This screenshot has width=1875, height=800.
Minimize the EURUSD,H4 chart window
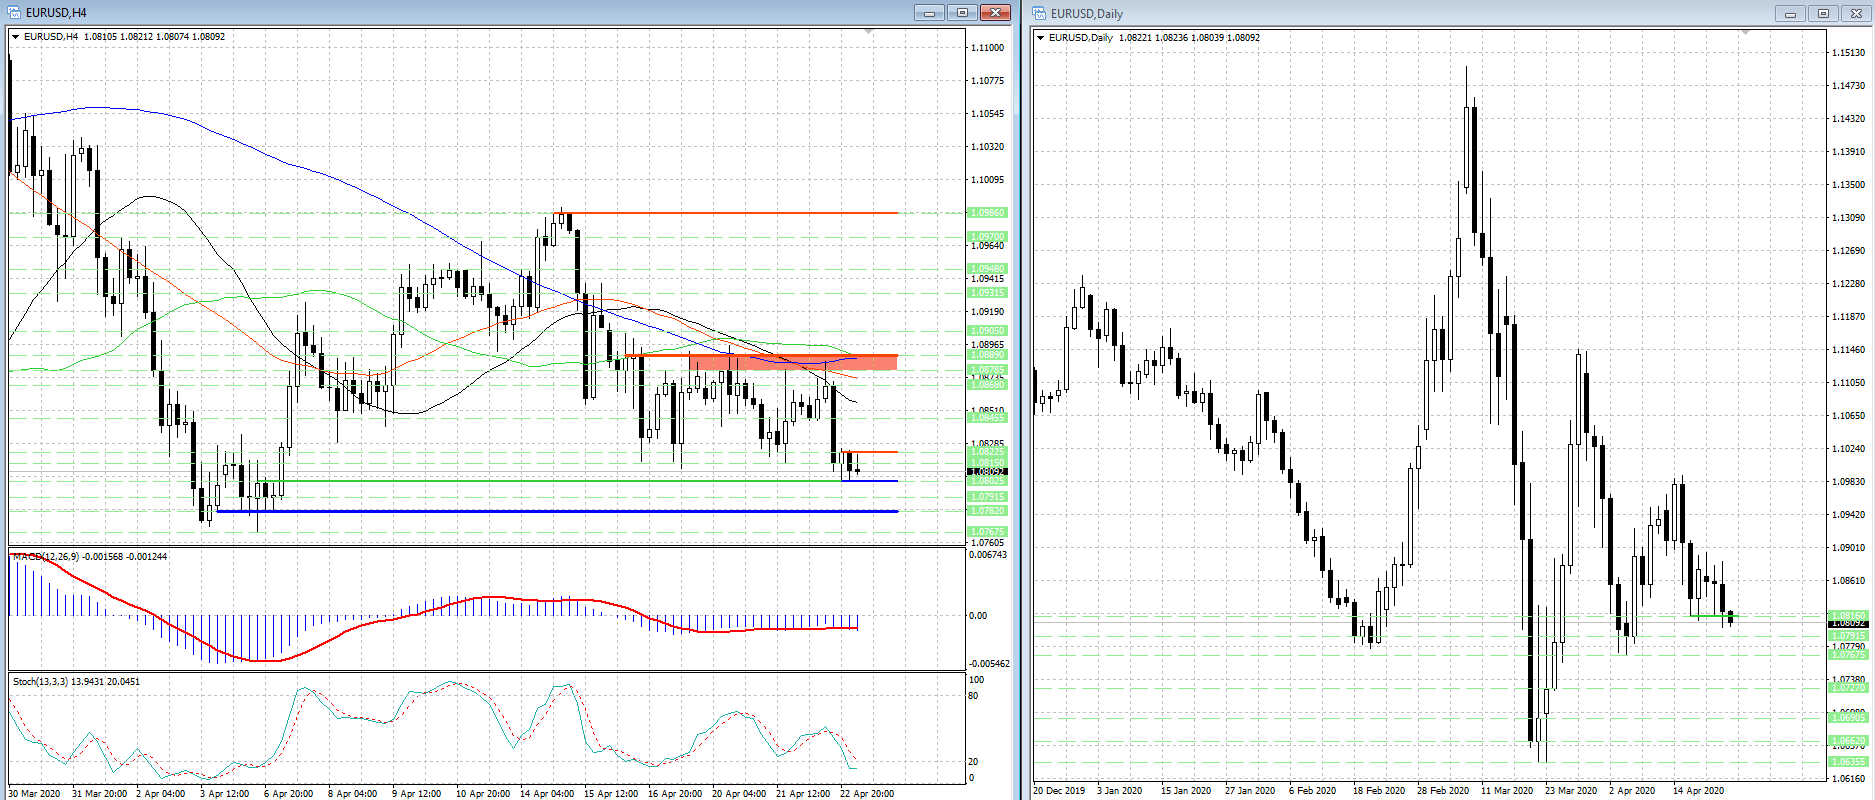pyautogui.click(x=929, y=12)
